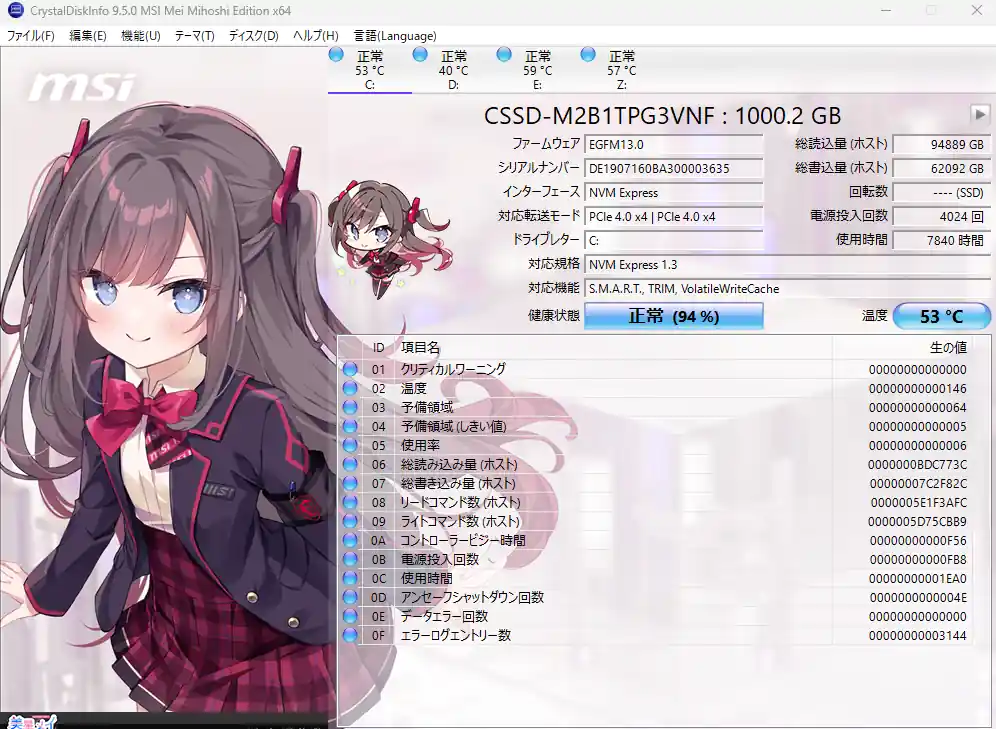Click the transfer mode field PCIe 4.0 x4
The width and height of the screenshot is (996, 729).
[674, 217]
